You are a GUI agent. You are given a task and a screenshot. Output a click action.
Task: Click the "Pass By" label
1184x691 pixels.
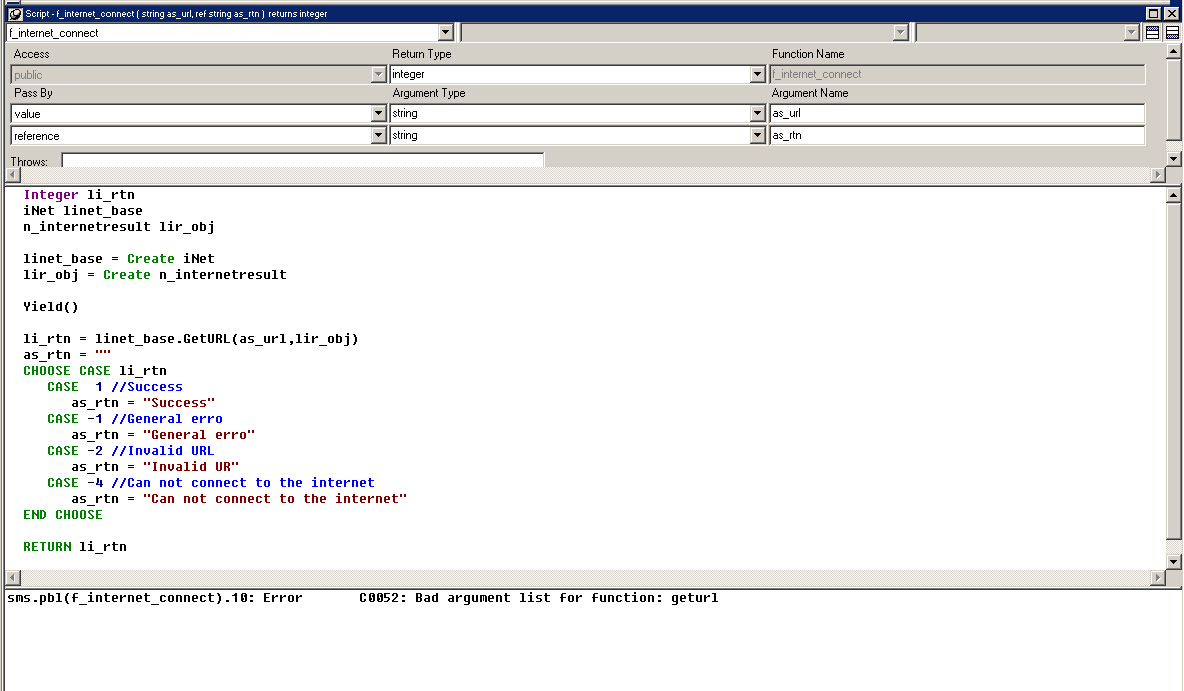[33, 93]
